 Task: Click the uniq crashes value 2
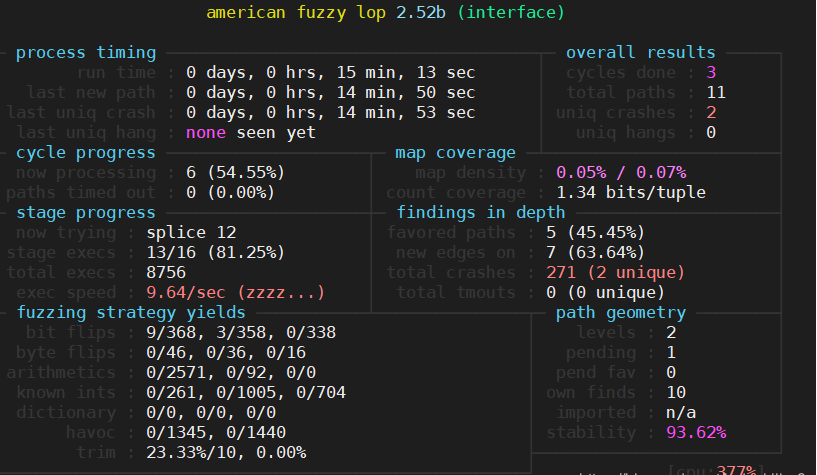(x=711, y=112)
